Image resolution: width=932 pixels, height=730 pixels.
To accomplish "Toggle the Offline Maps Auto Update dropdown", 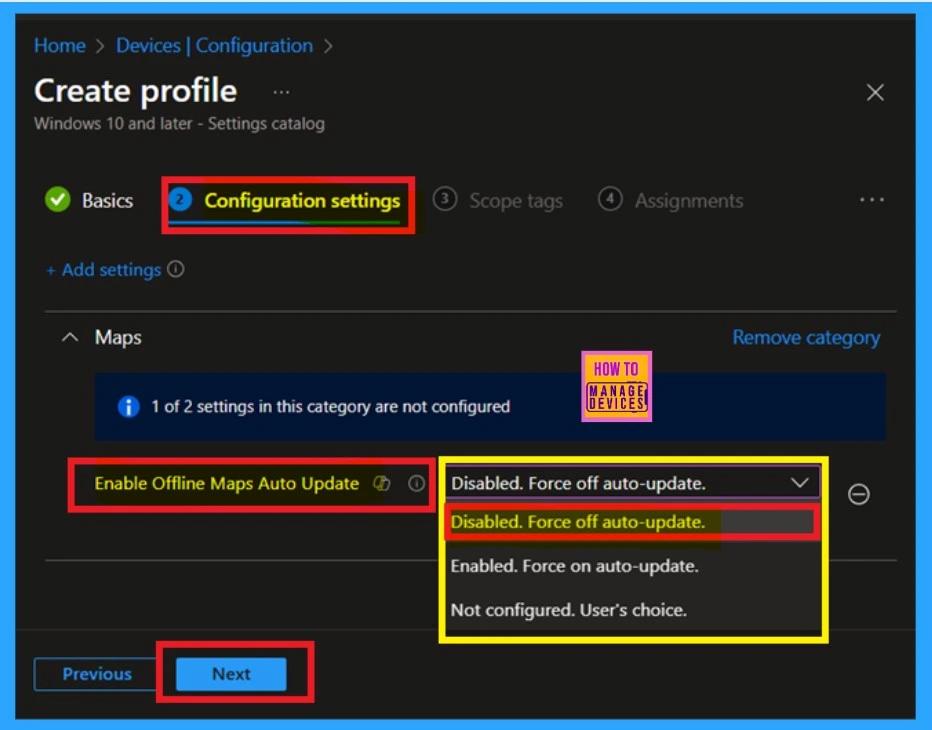I will coord(632,483).
